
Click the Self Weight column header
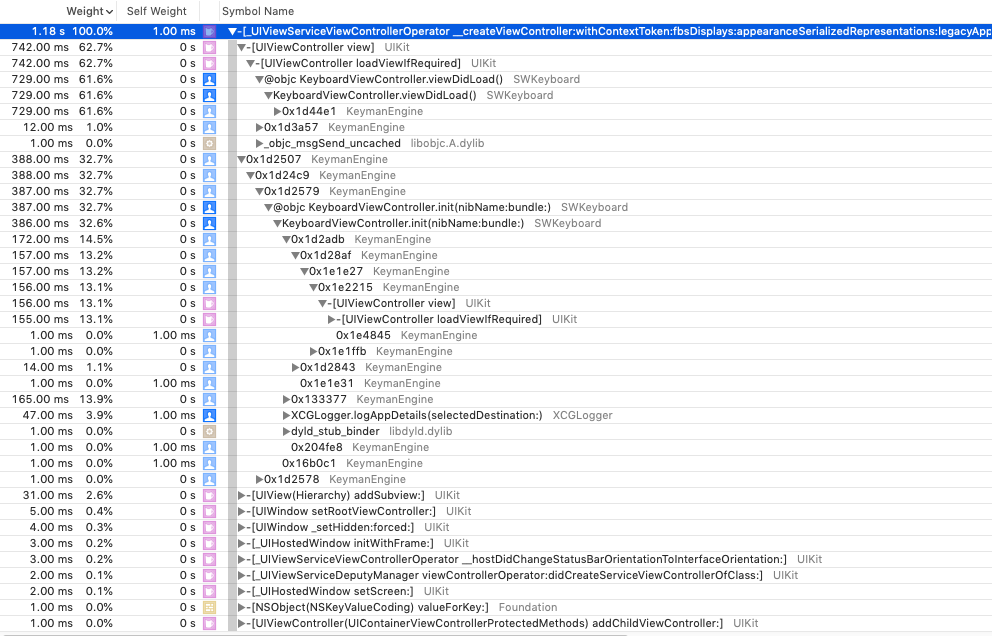(156, 11)
